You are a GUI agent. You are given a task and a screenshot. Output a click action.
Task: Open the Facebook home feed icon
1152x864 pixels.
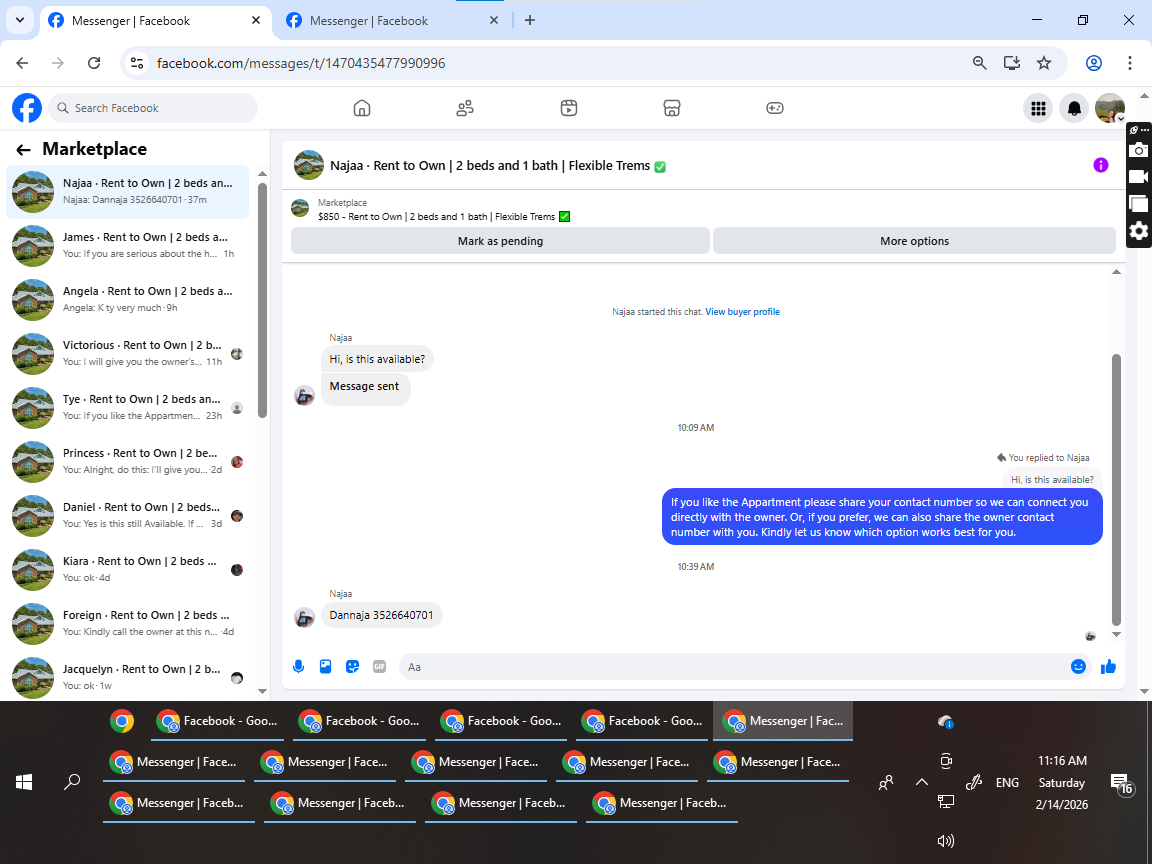point(361,108)
